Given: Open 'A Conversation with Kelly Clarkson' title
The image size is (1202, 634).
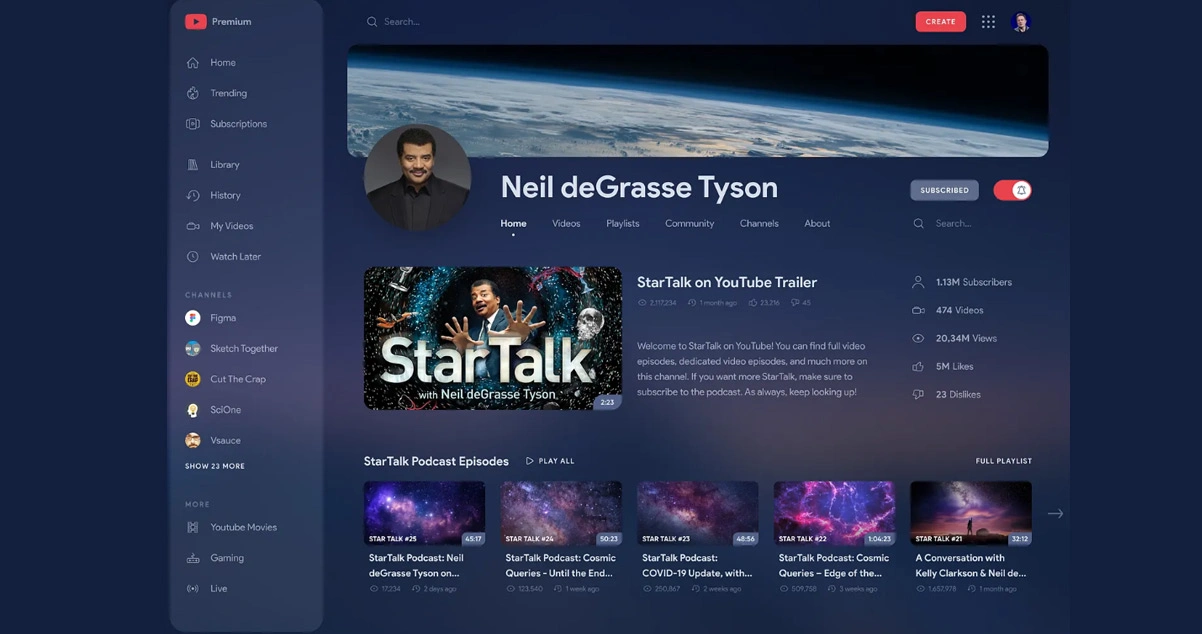Looking at the screenshot, I should click(x=971, y=566).
